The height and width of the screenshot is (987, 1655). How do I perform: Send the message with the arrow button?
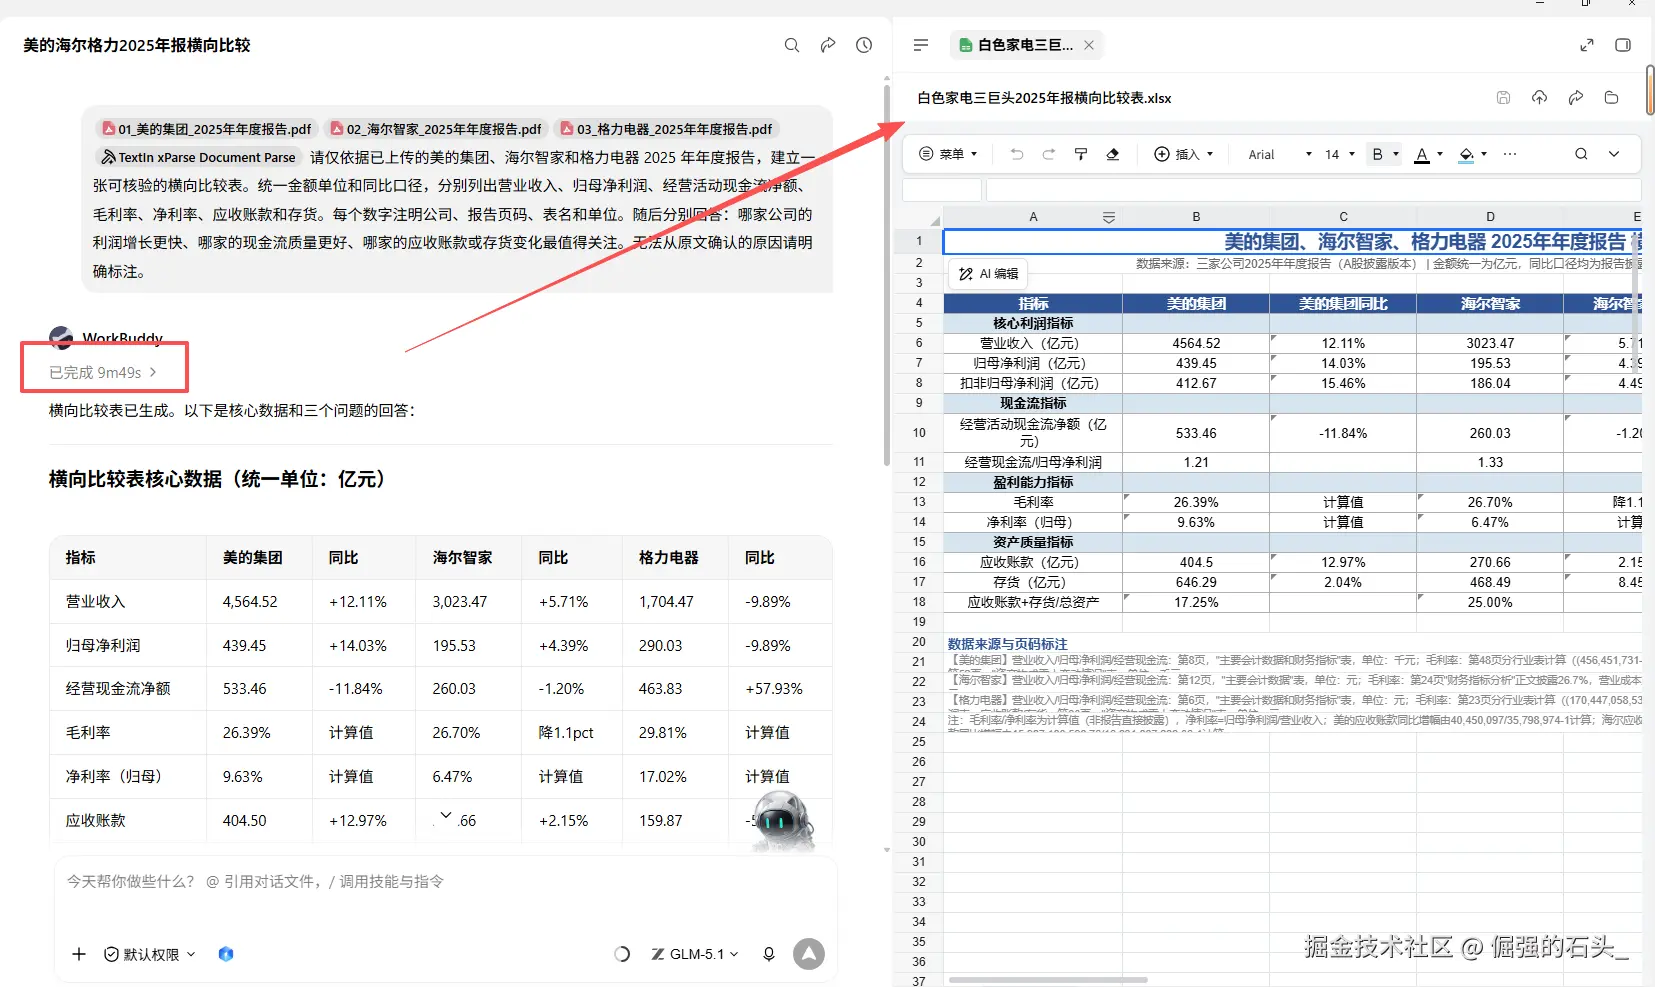pos(809,954)
